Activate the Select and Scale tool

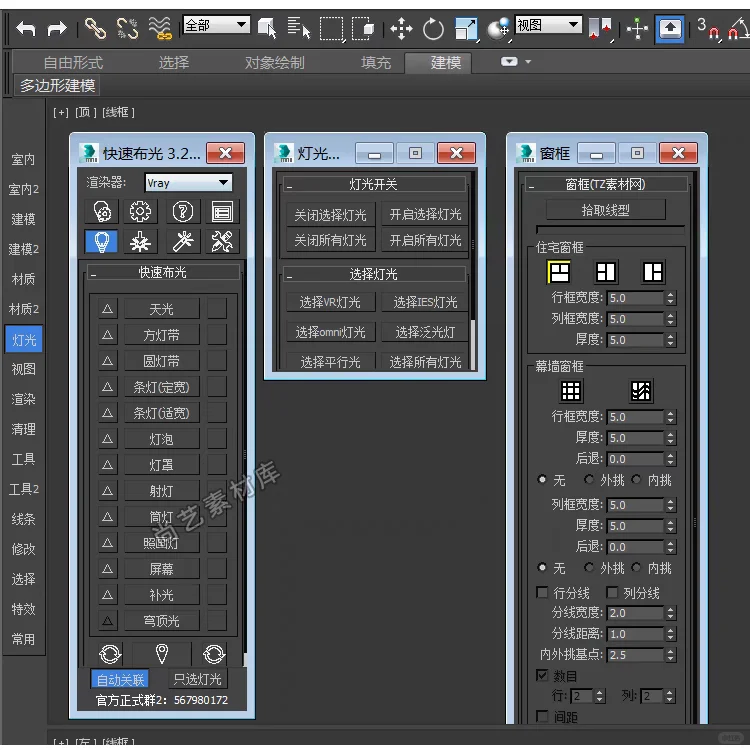(466, 29)
